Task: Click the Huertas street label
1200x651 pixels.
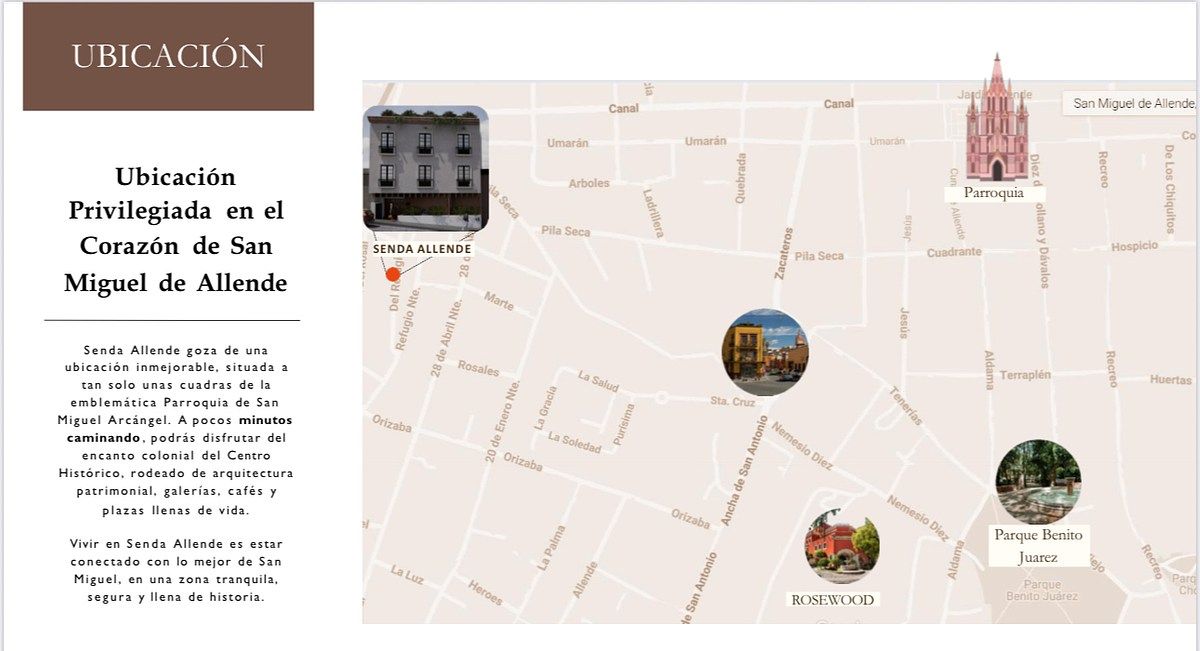Action: [1170, 380]
